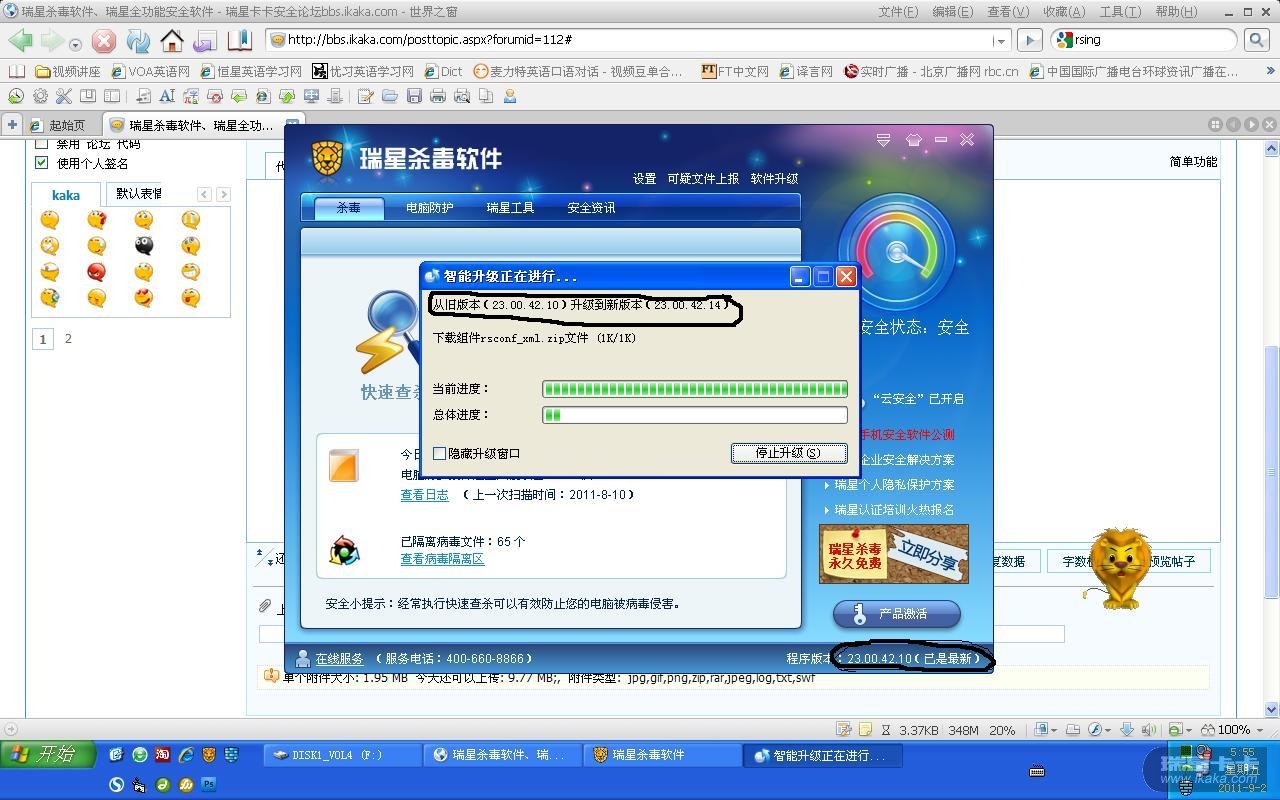The height and width of the screenshot is (800, 1280).
Task: Open the Favorites menu
Action: click(1064, 12)
